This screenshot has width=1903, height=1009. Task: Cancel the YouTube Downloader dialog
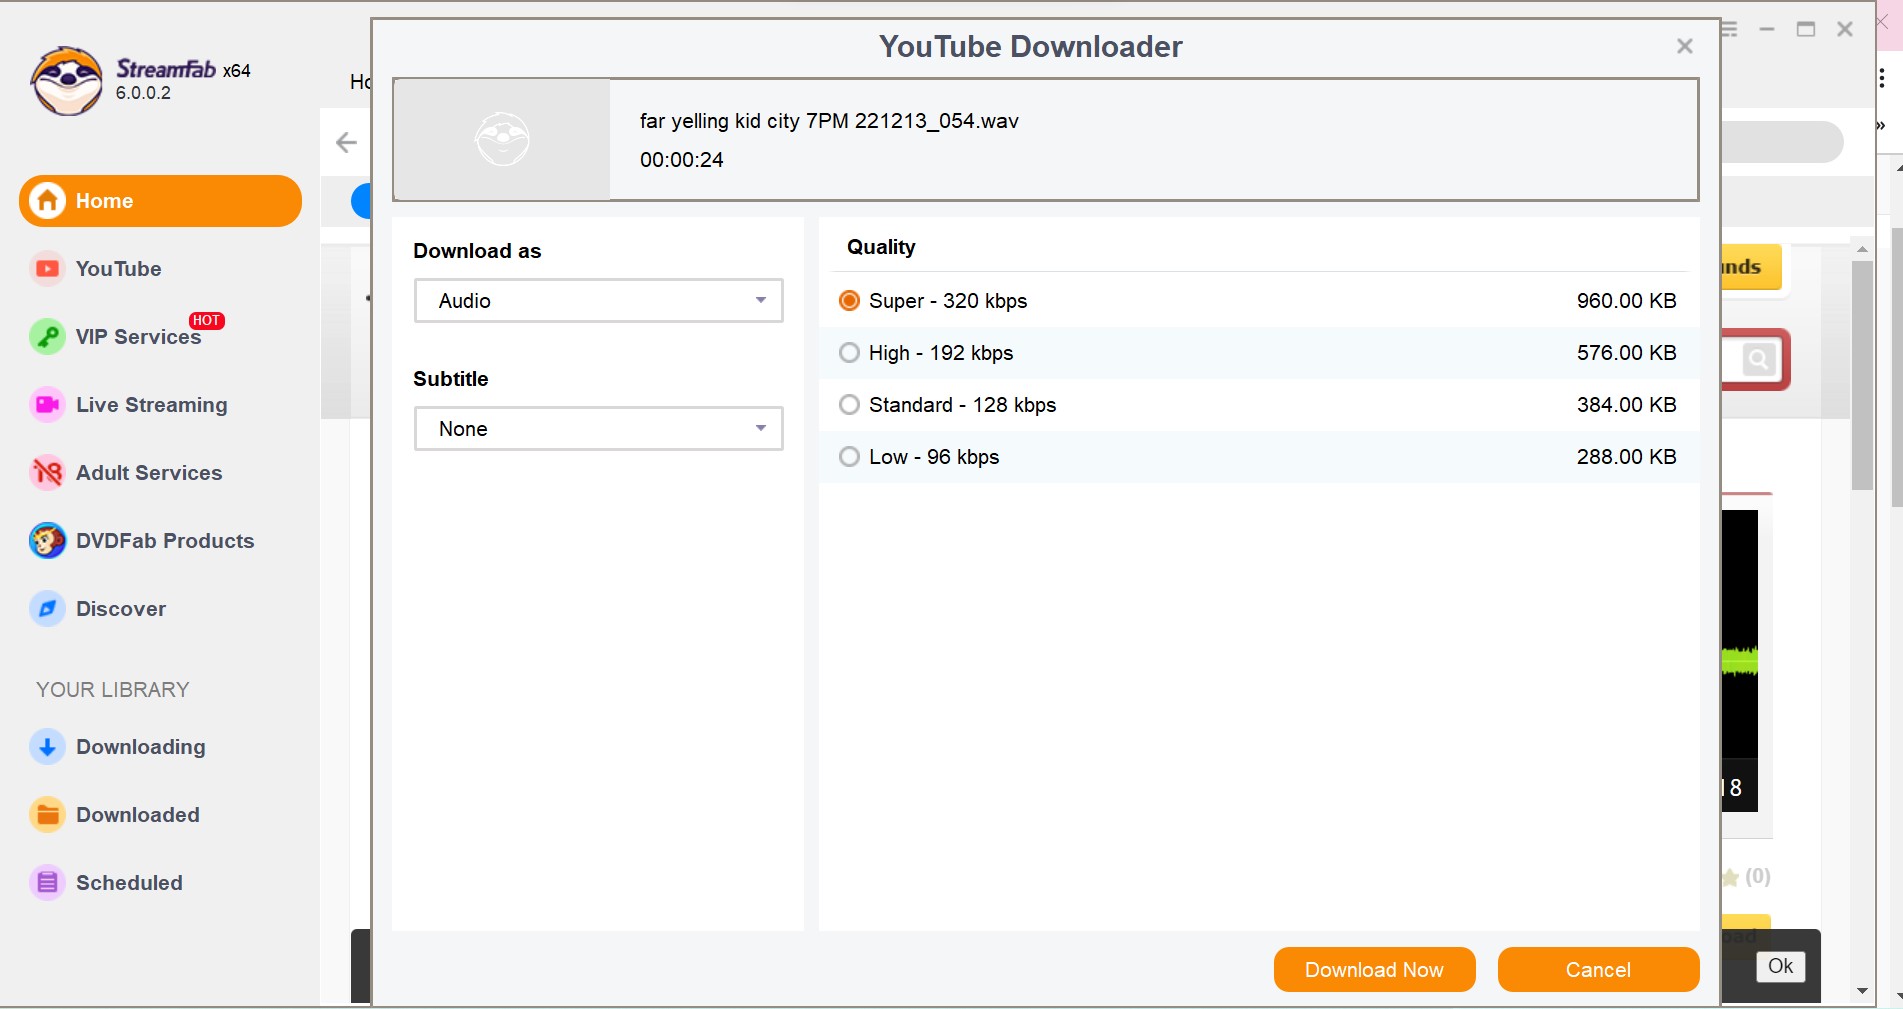1598,970
